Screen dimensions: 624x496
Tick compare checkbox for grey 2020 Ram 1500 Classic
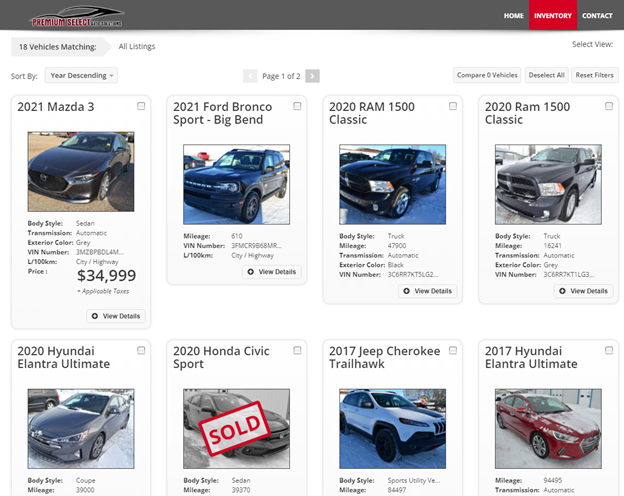click(x=609, y=106)
